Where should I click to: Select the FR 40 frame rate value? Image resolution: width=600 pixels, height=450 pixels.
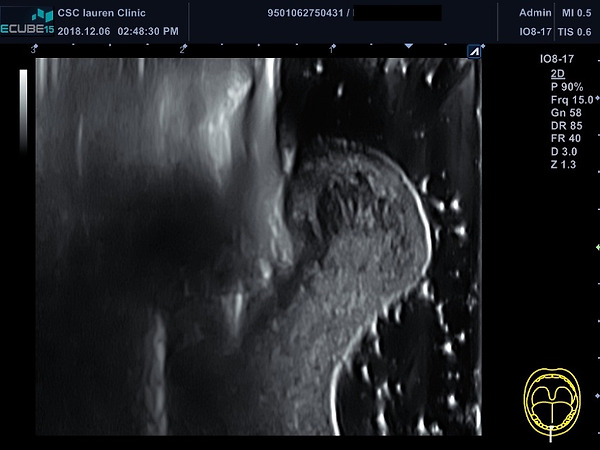click(566, 139)
